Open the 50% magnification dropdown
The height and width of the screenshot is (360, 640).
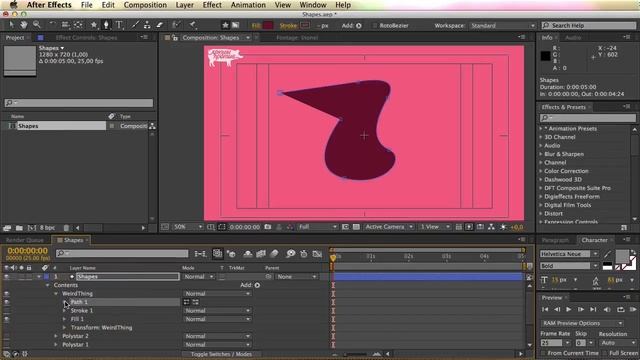[x=187, y=227]
